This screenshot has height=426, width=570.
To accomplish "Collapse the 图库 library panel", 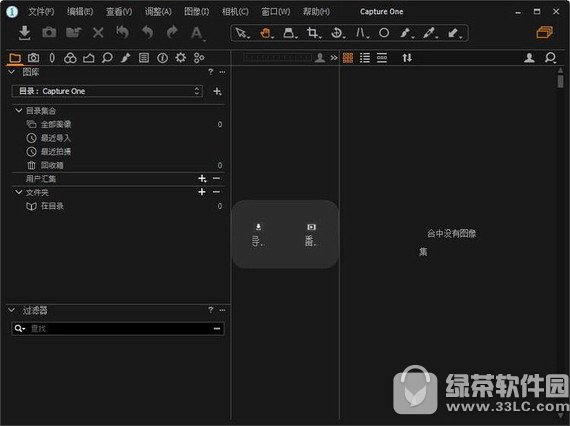I will click(12, 72).
